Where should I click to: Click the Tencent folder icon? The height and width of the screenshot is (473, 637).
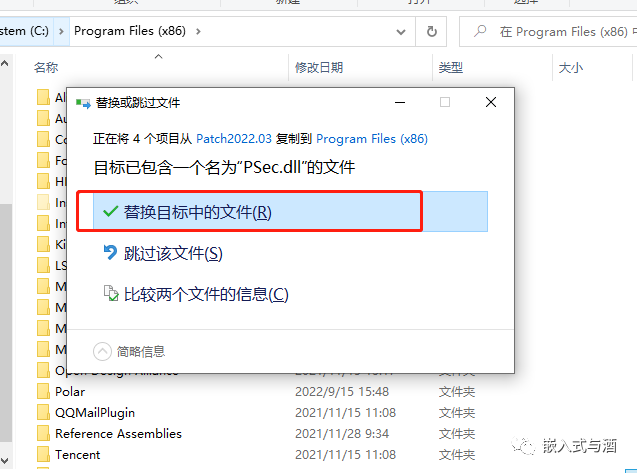43,454
